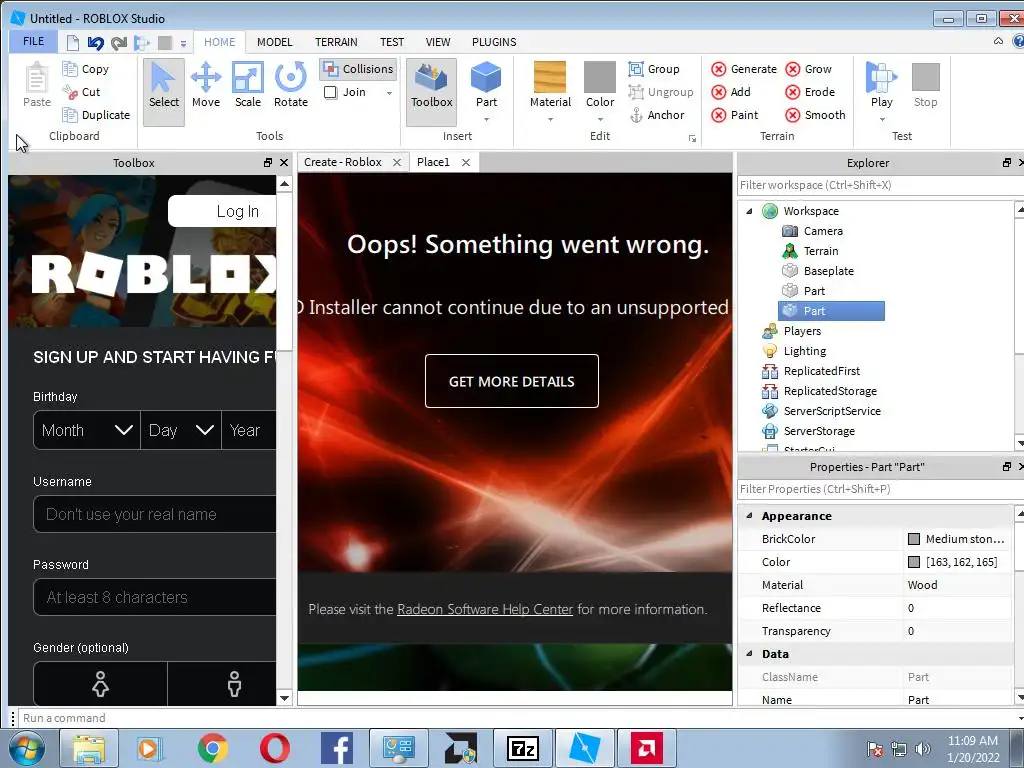Viewport: 1024px width, 768px height.
Task: Redo the last action
Action: [x=119, y=43]
